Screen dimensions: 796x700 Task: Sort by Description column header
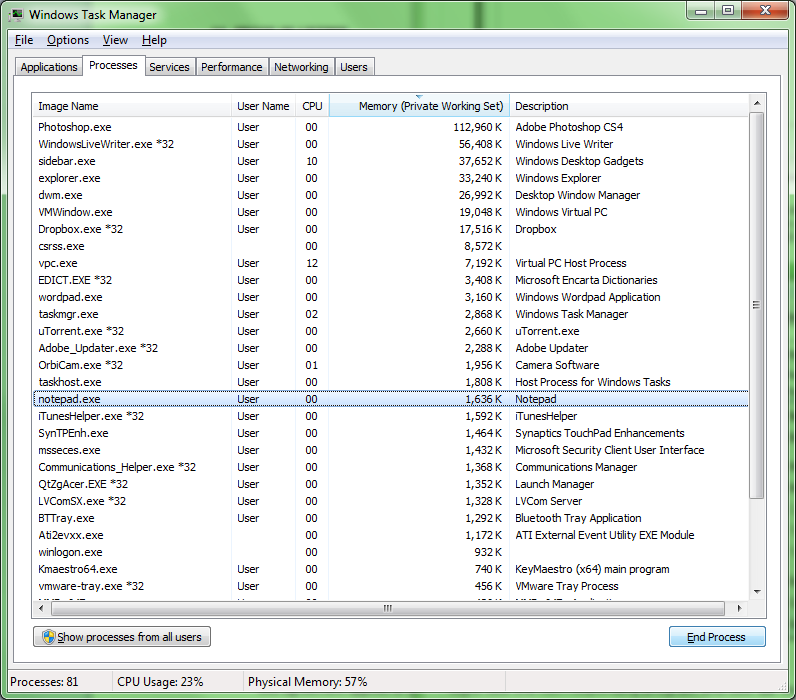click(628, 106)
